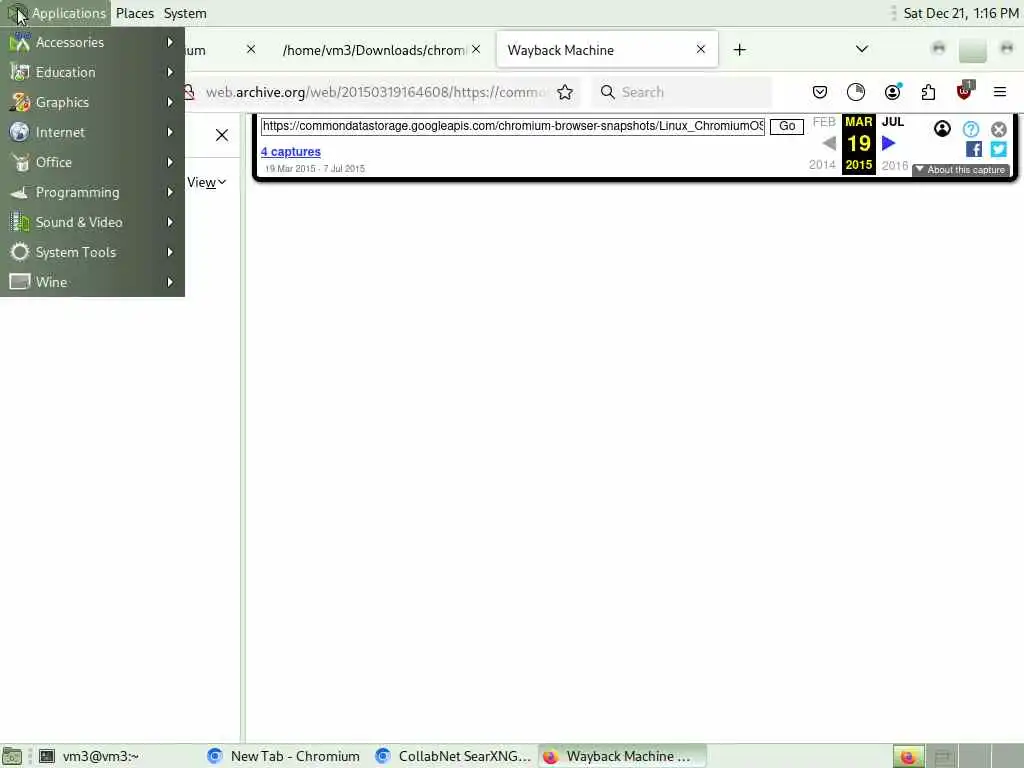
Task: Click the web.archive.org address bar
Action: [x=374, y=92]
